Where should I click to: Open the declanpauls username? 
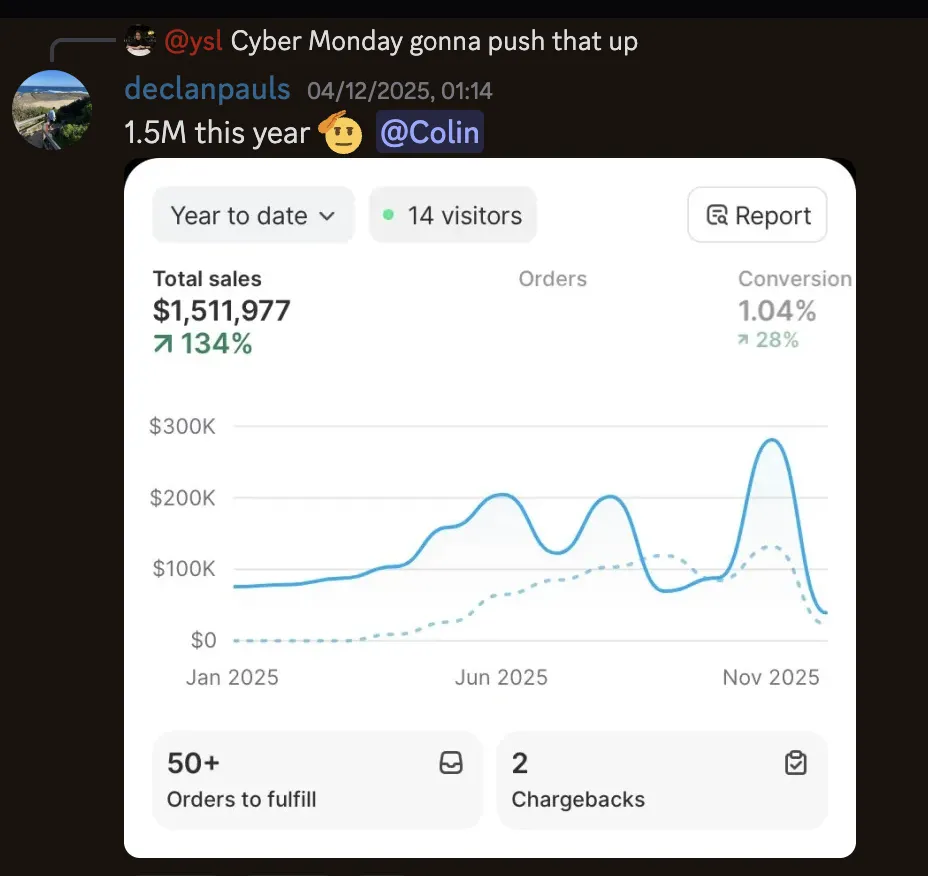click(x=207, y=89)
